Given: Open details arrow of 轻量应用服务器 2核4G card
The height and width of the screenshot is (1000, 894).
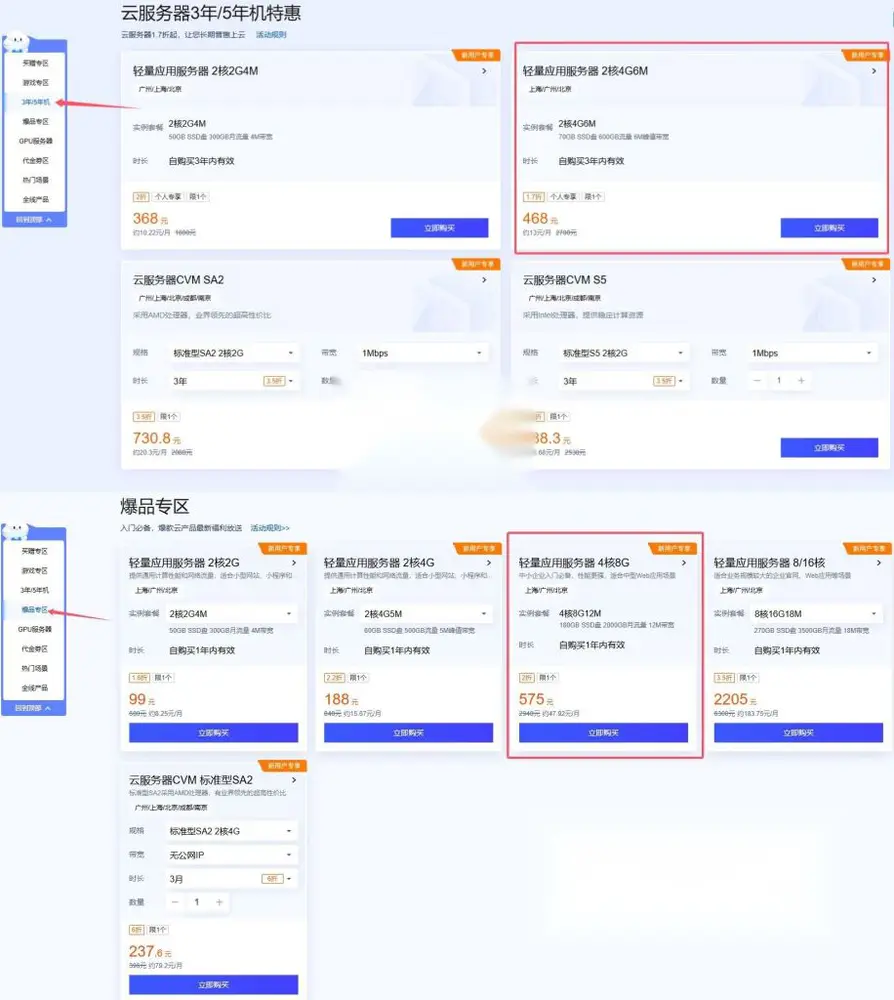Looking at the screenshot, I should pyautogui.click(x=489, y=562).
